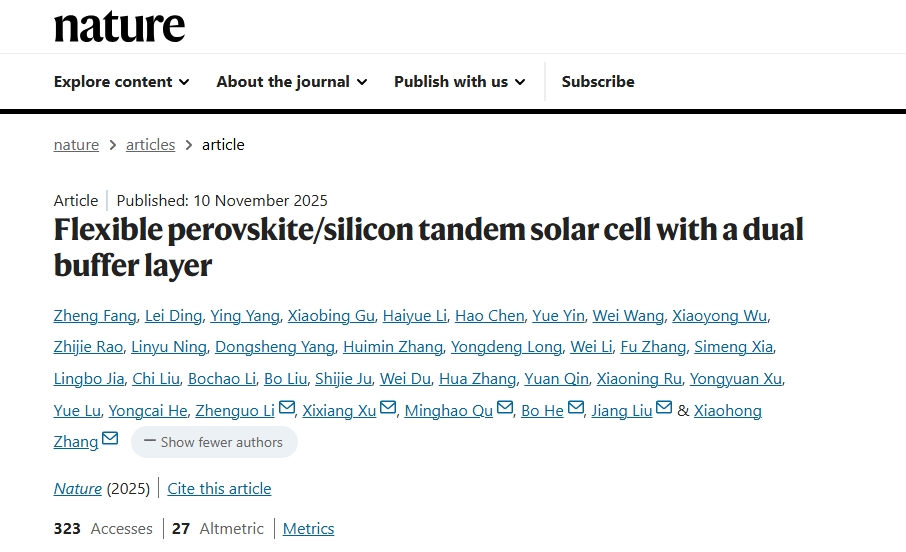Click envelope icon after Jiang Liu

pyautogui.click(x=664, y=408)
